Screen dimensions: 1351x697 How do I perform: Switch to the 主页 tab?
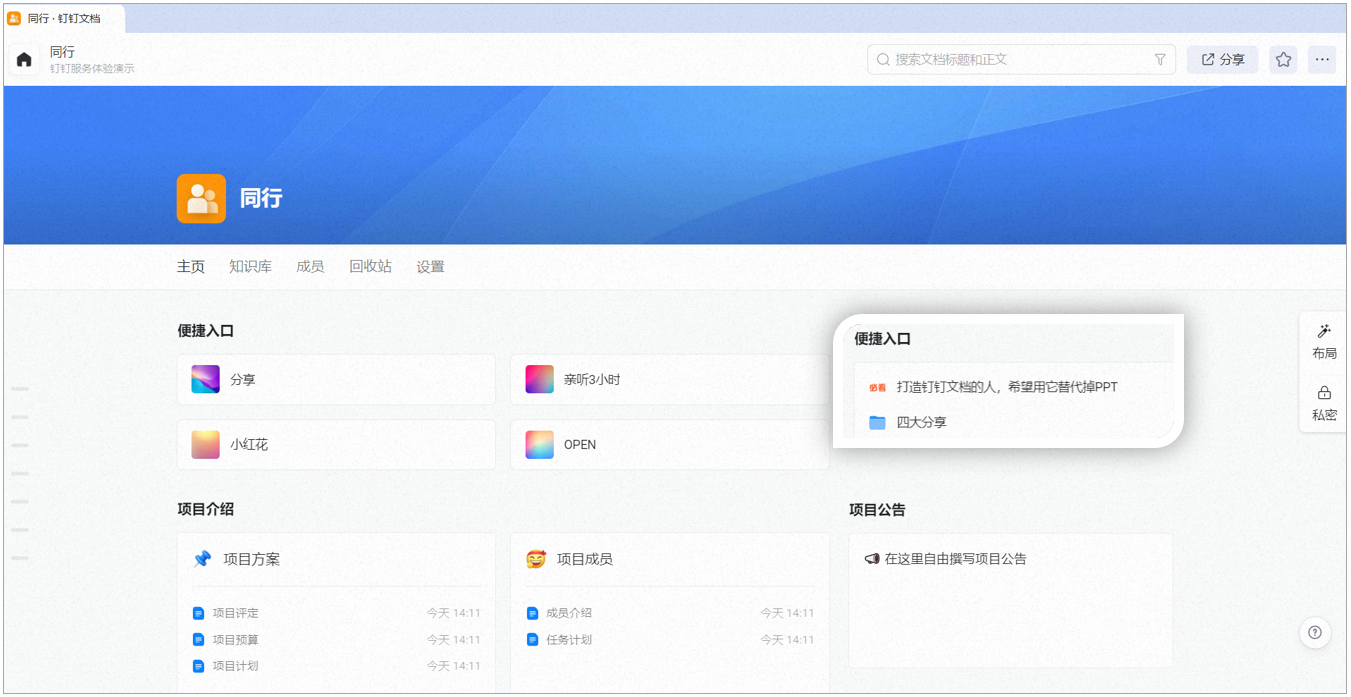(x=191, y=267)
